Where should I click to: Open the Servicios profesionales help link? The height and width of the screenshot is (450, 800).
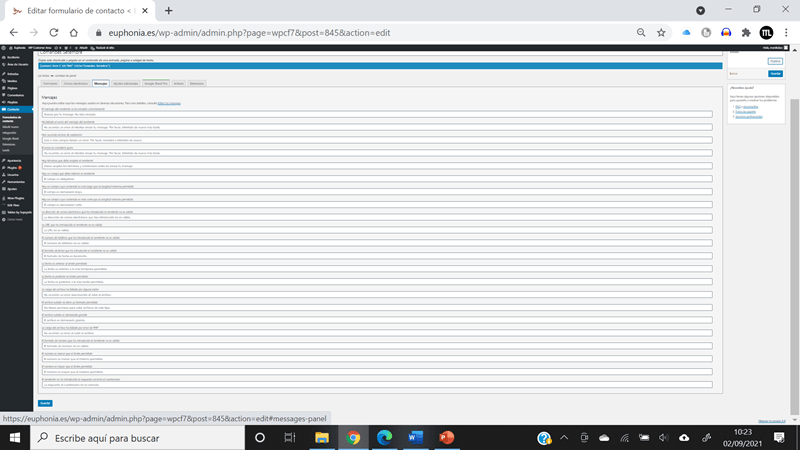tap(749, 117)
